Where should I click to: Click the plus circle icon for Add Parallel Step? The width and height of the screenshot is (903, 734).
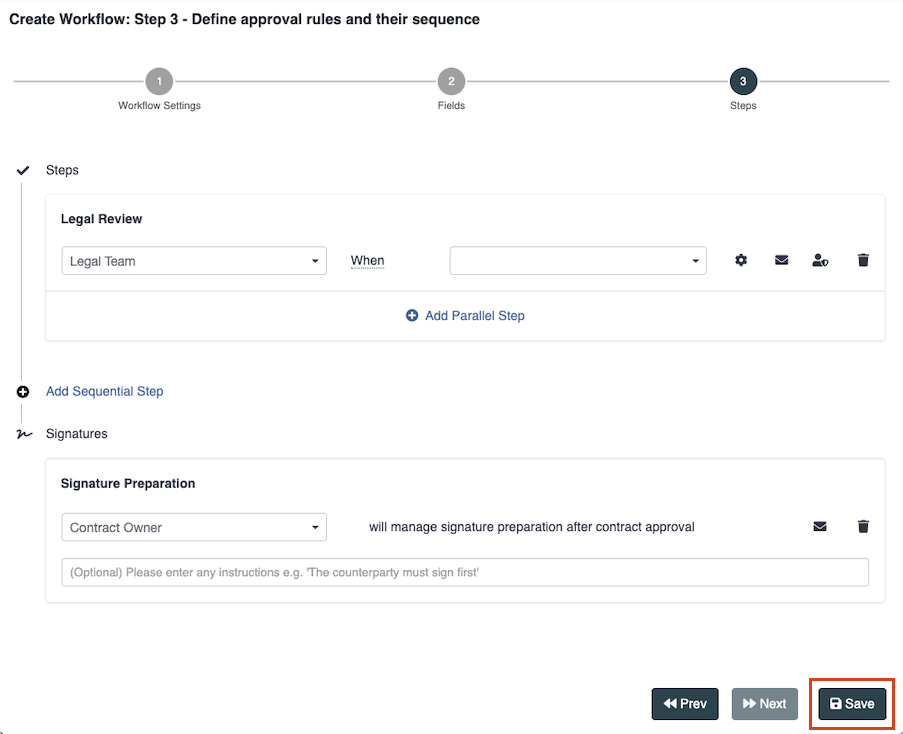tap(412, 316)
